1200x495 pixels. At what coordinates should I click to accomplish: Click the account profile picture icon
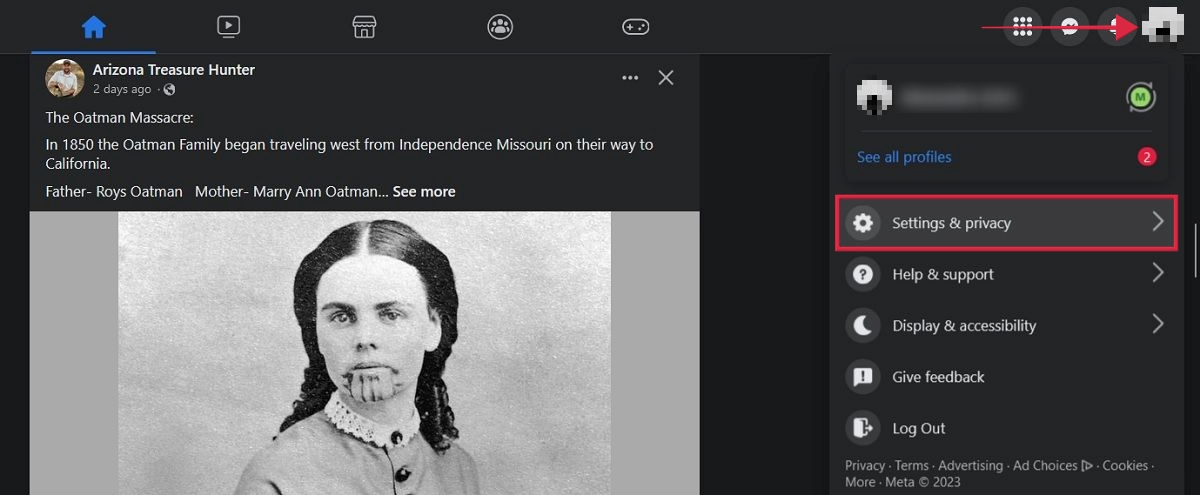[x=1163, y=26]
